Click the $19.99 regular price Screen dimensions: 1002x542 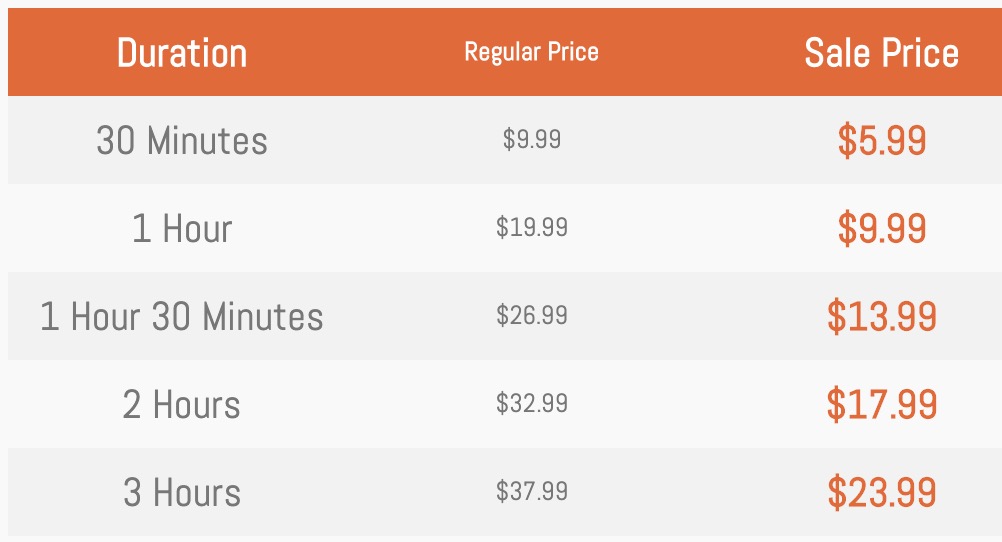(532, 227)
